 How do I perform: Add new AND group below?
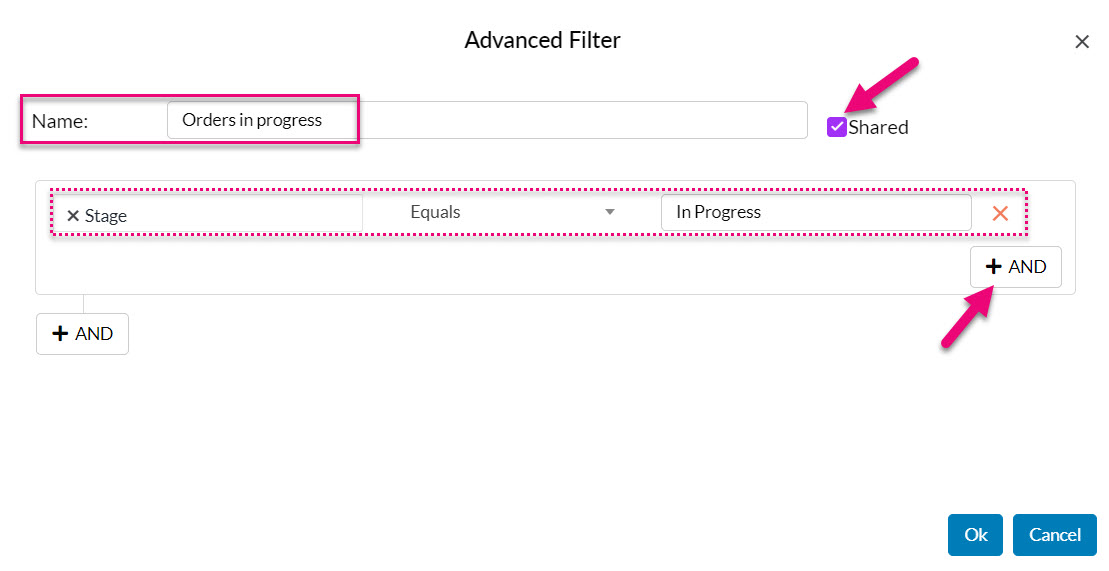83,334
